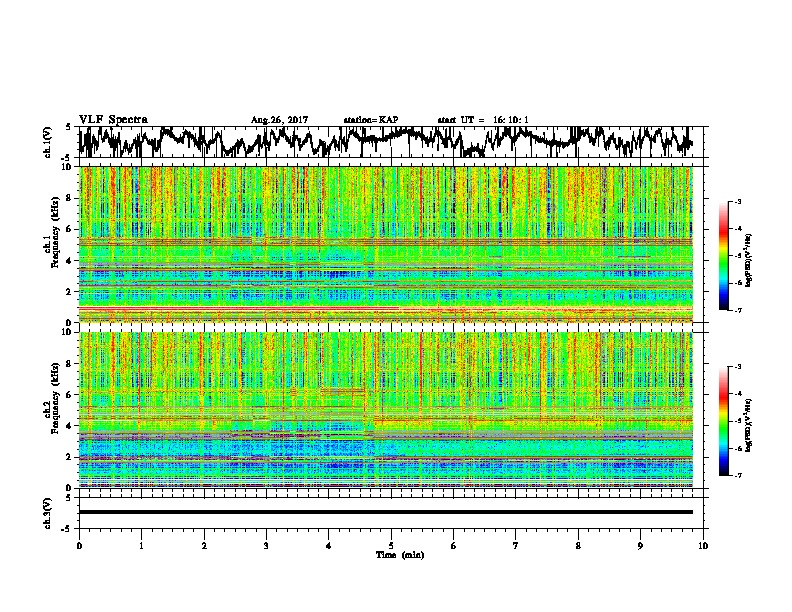Click the ch.1 colorbar log(PSD) label

point(749,260)
